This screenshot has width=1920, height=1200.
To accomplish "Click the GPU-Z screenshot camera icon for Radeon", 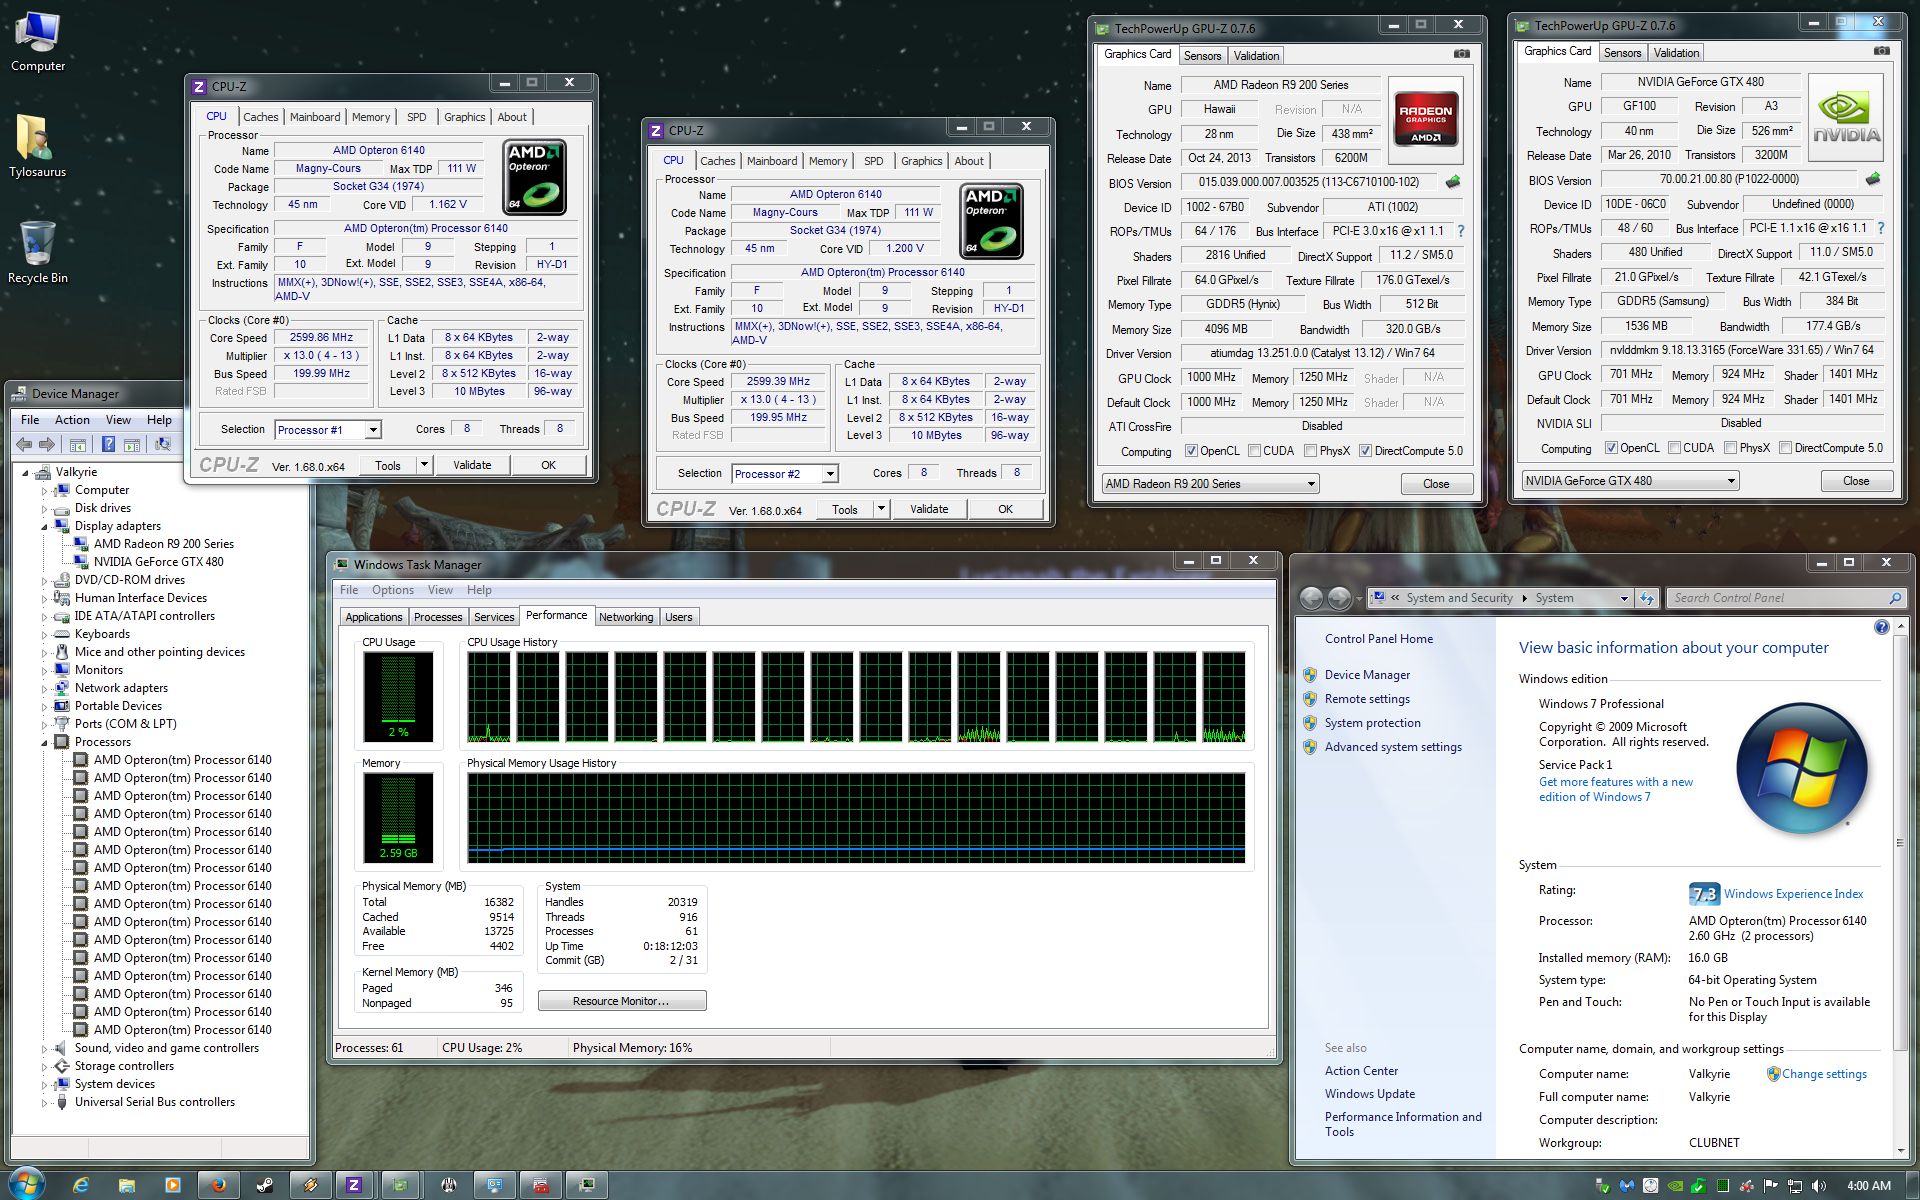I will [1461, 54].
